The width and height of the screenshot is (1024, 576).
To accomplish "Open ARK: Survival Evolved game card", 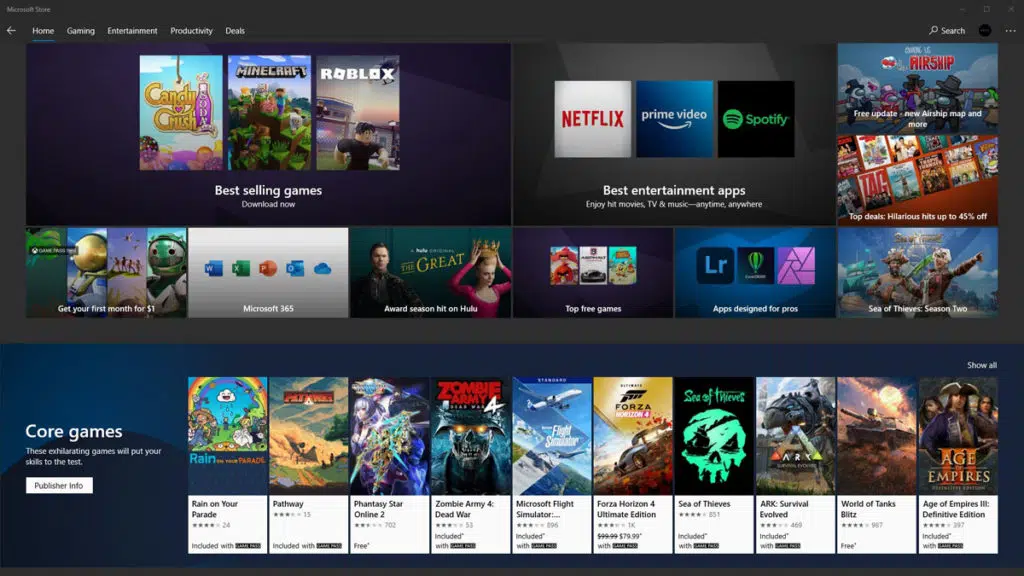I will coord(795,465).
